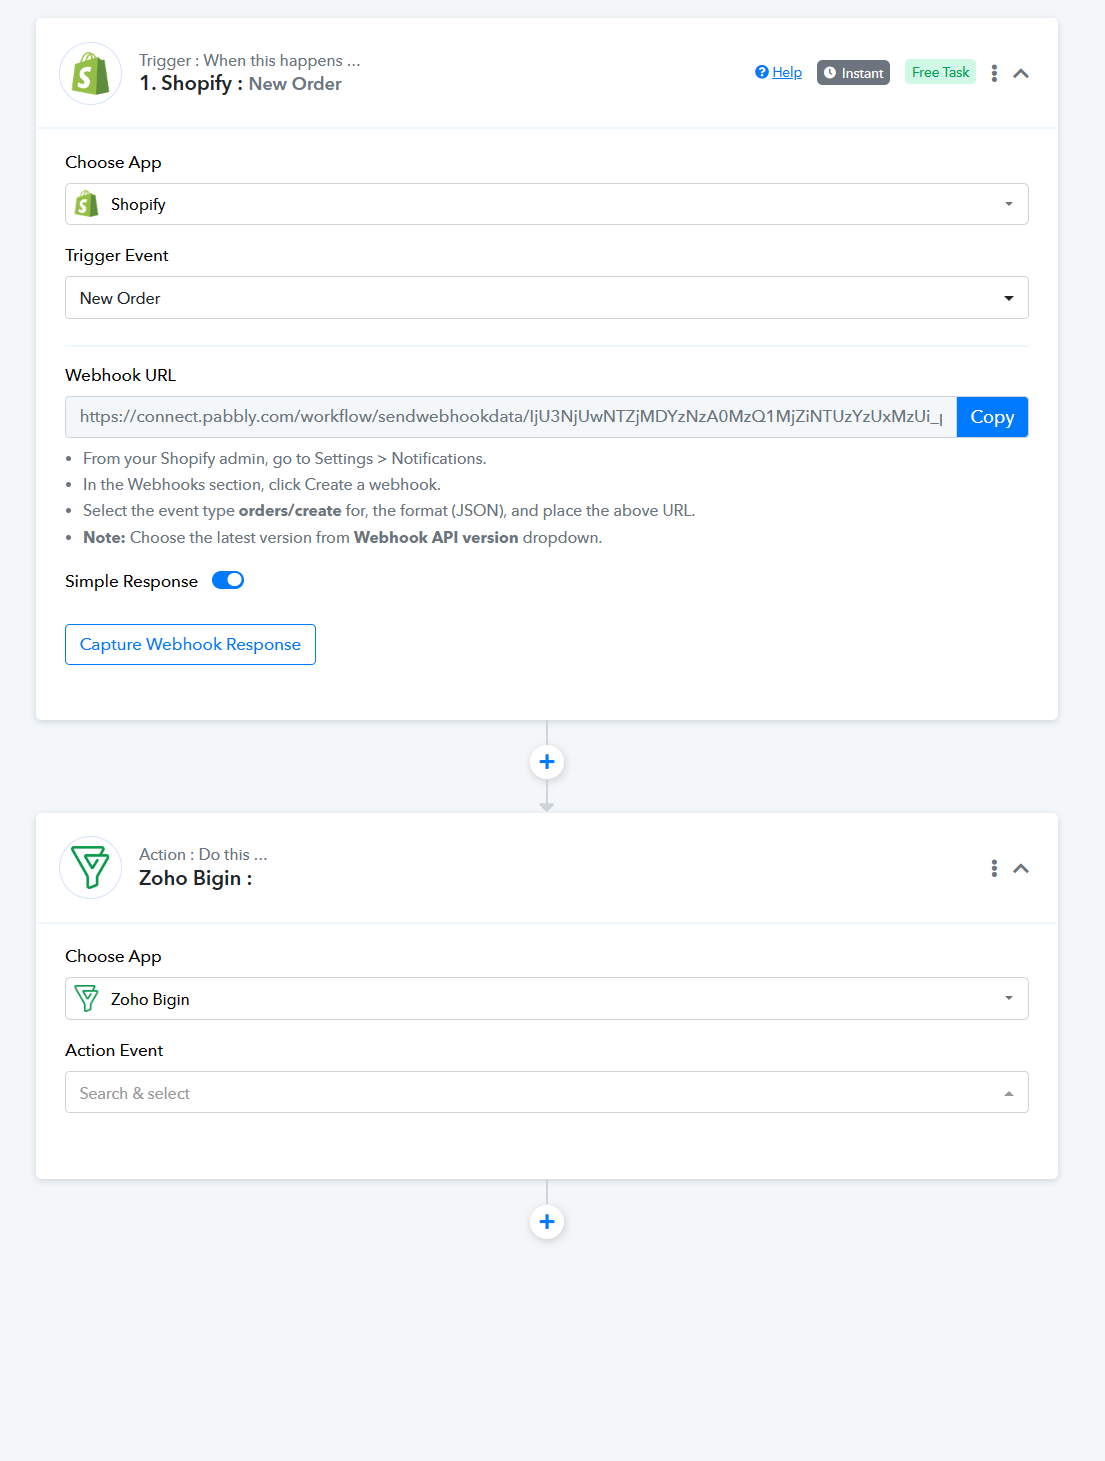Click the Zoho Bigin logo in action header
Viewport: 1105px width, 1461px height.
click(x=91, y=867)
